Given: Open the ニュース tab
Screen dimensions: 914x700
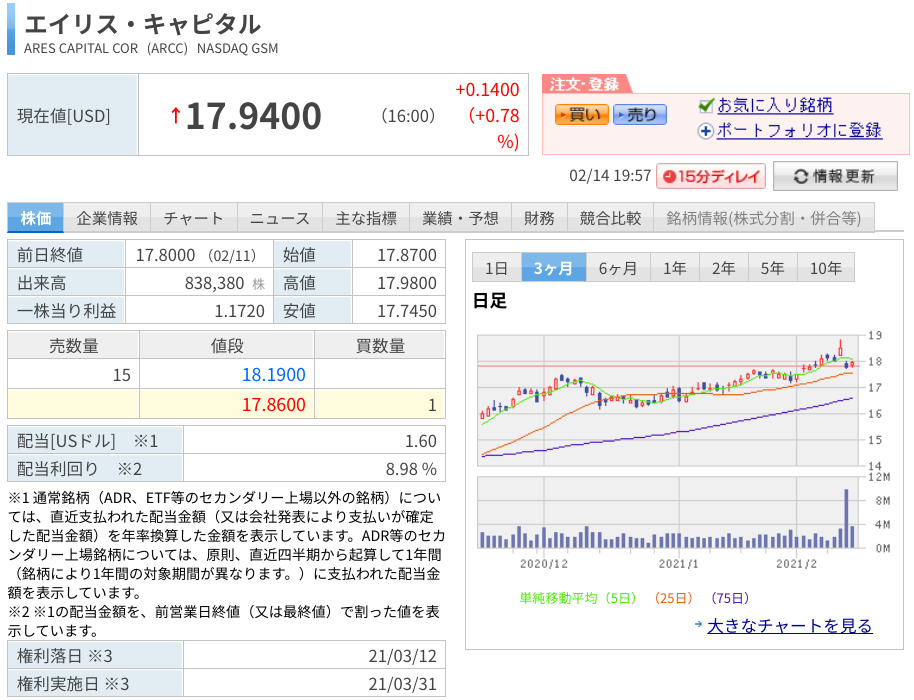Looking at the screenshot, I should click(280, 218).
